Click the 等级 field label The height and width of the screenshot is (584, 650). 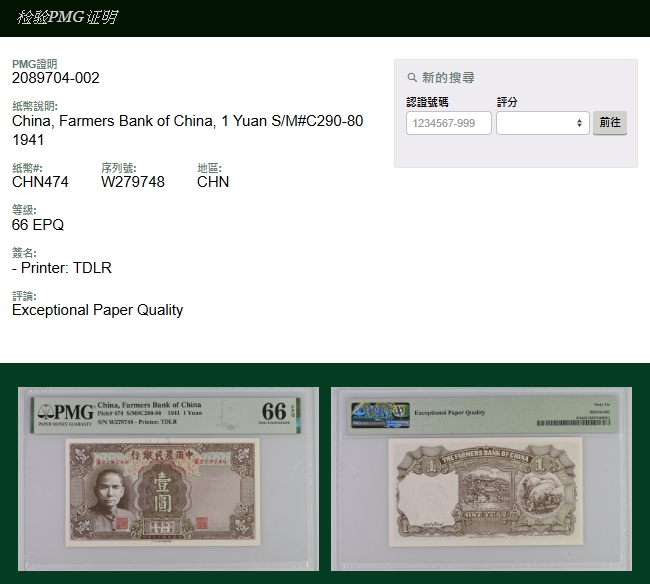point(24,210)
